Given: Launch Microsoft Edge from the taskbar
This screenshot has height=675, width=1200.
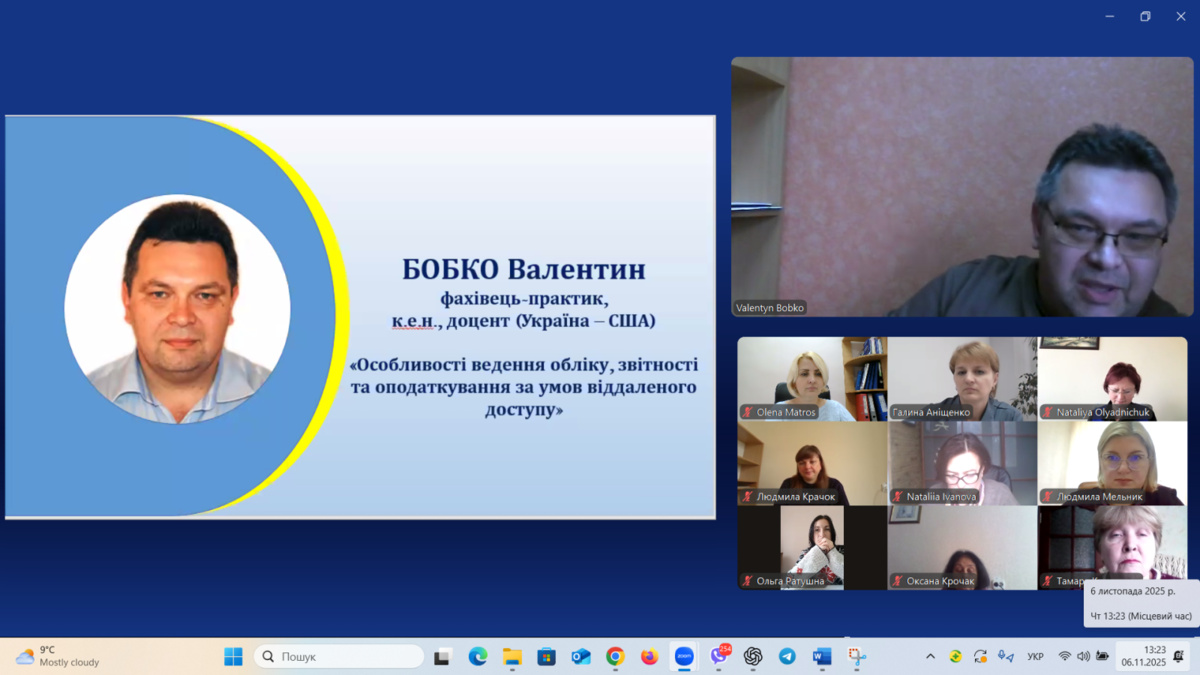Looking at the screenshot, I should click(x=478, y=656).
